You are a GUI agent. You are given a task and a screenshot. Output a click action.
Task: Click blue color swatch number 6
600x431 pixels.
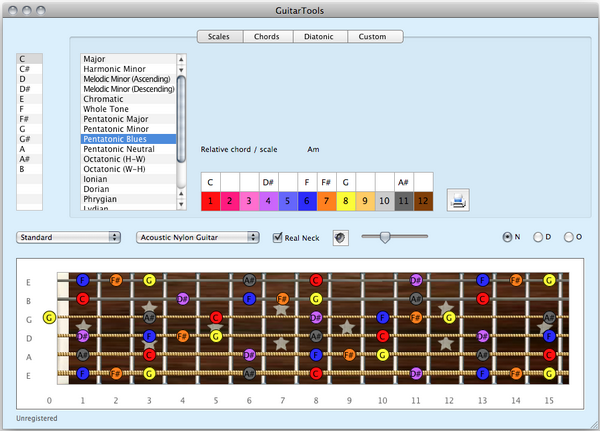click(x=307, y=201)
